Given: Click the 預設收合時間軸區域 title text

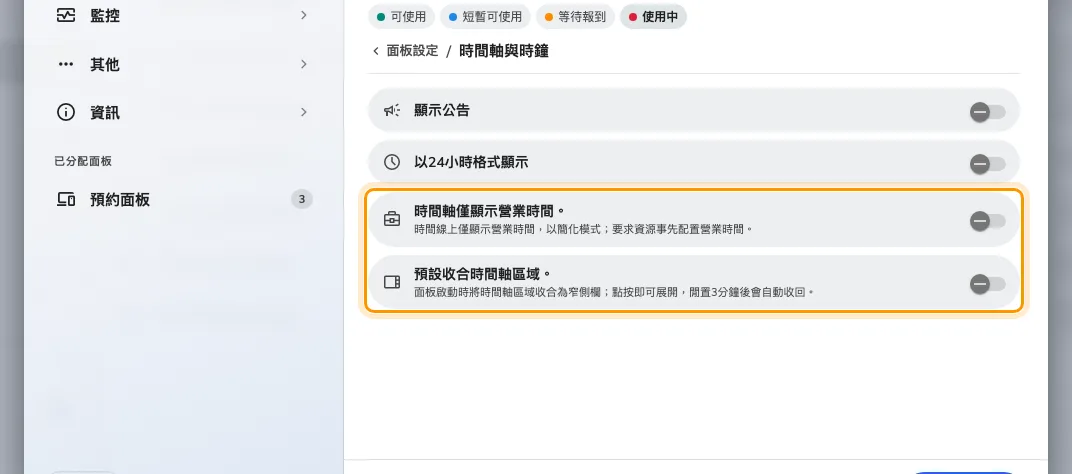Looking at the screenshot, I should [482, 274].
